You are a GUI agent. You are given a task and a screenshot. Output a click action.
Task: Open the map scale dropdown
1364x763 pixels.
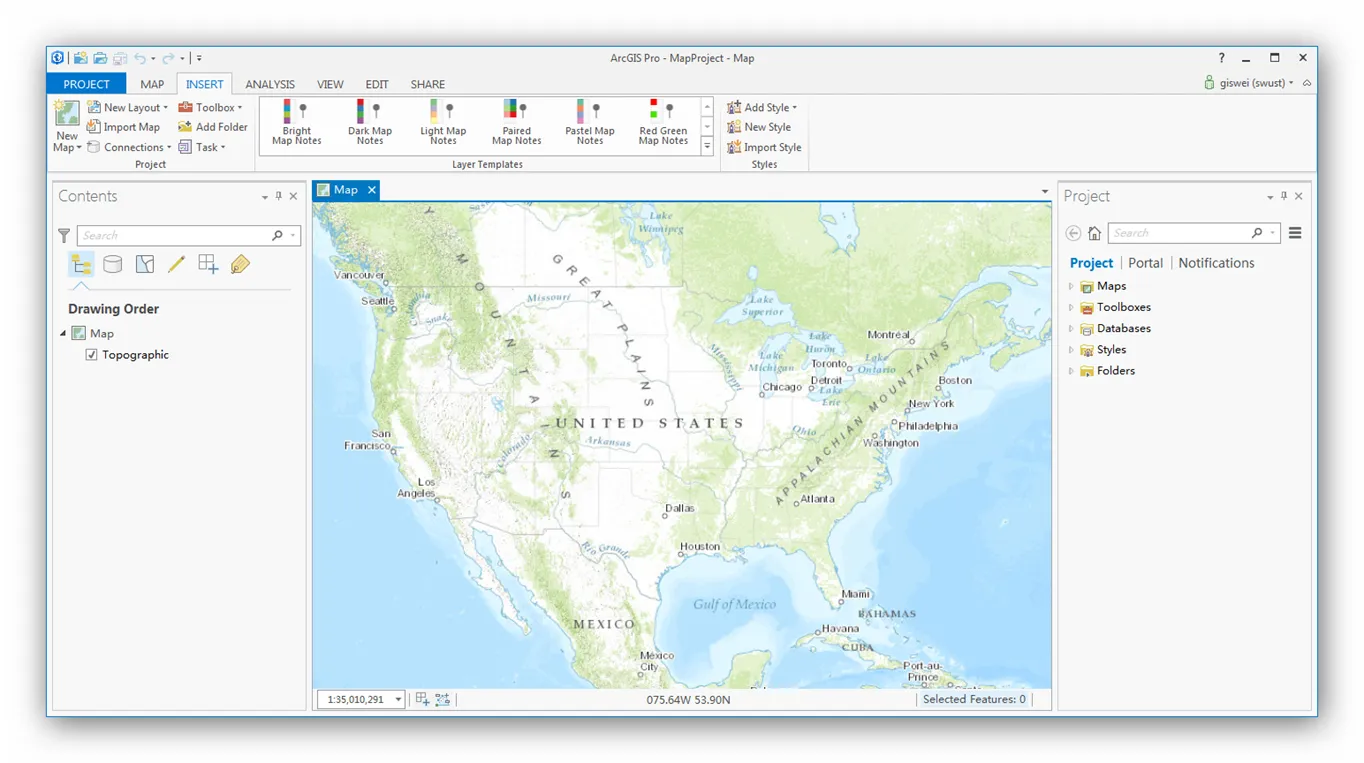398,700
